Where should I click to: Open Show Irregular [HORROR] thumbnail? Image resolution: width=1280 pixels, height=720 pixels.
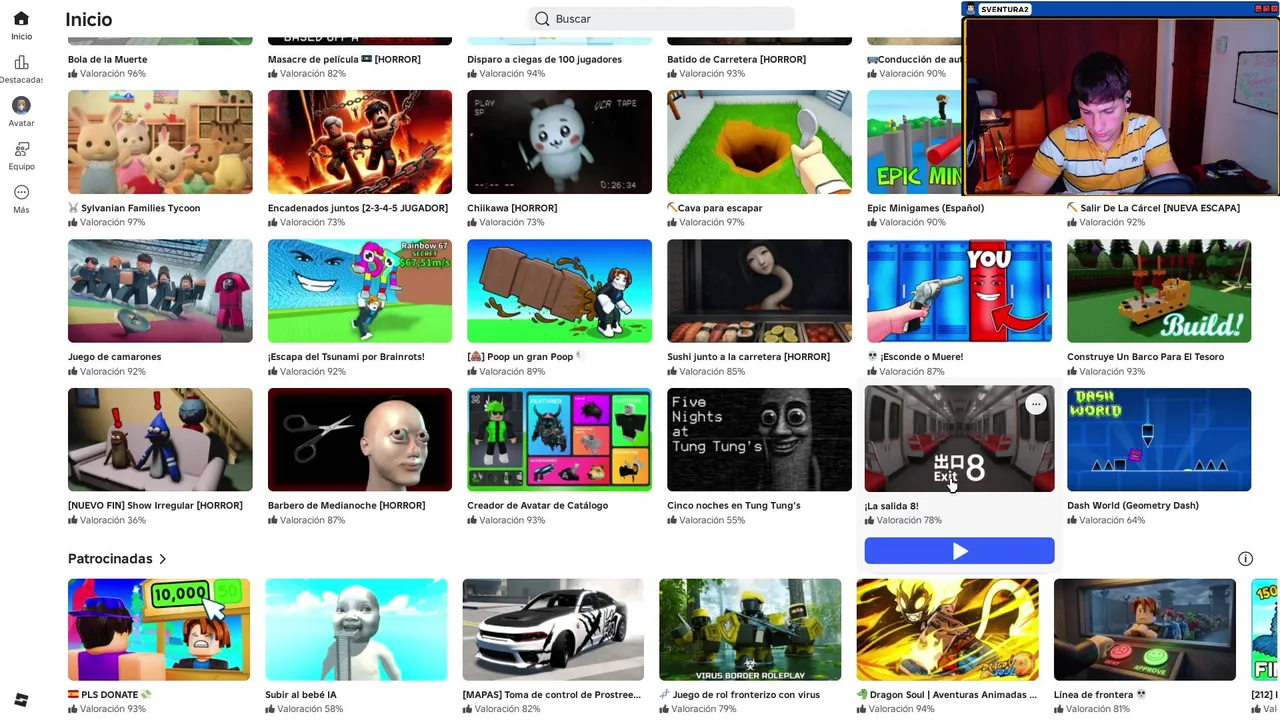click(160, 440)
